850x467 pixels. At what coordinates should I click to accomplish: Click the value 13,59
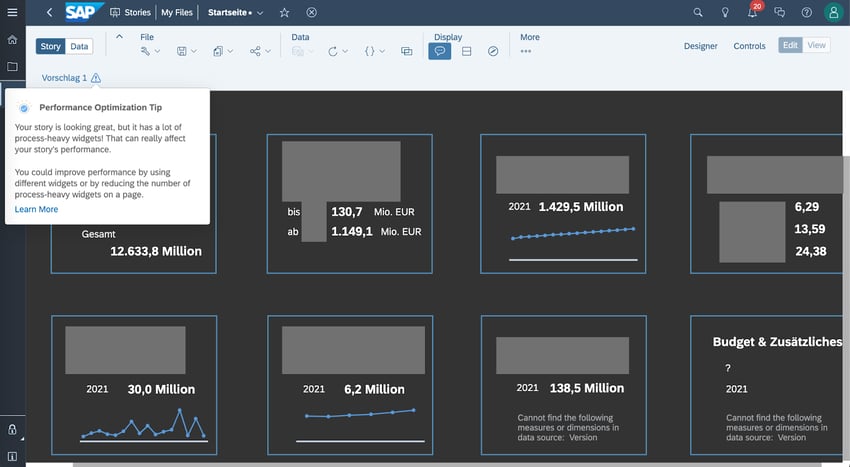click(x=810, y=229)
